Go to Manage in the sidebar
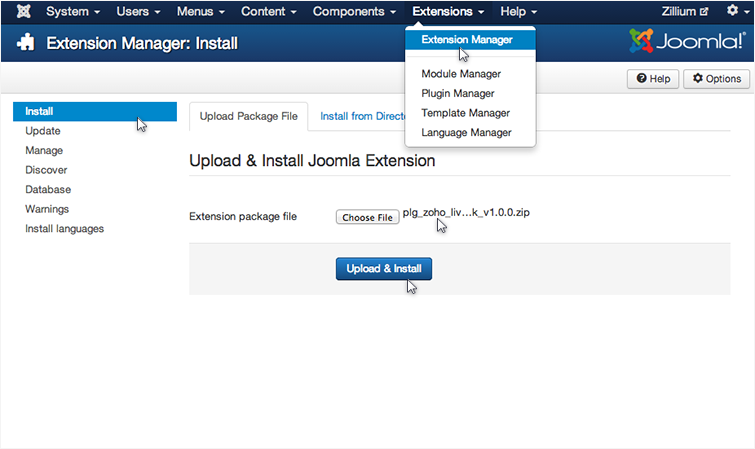 [44, 150]
